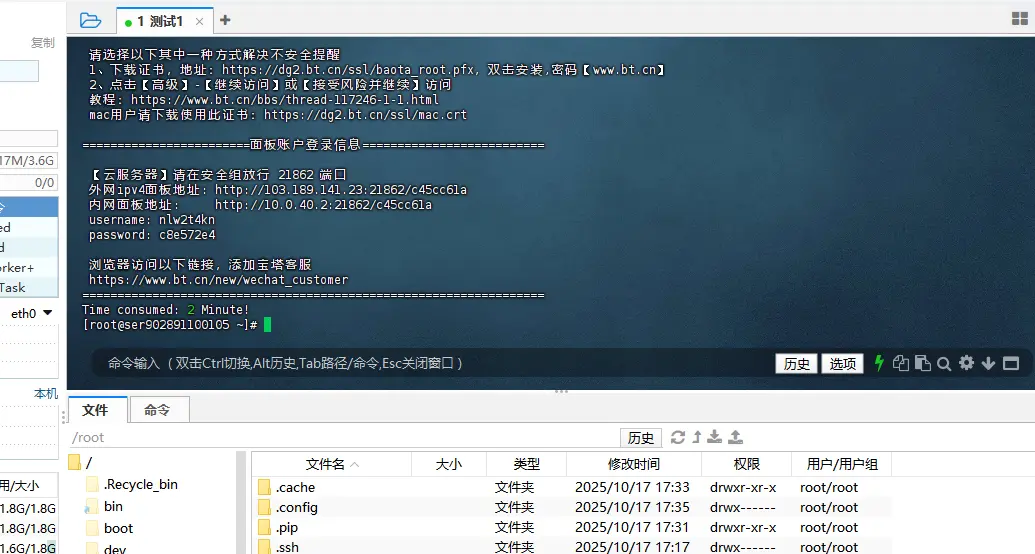Switch to the 命令 tab
Image resolution: width=1035 pixels, height=554 pixels.
click(x=158, y=410)
